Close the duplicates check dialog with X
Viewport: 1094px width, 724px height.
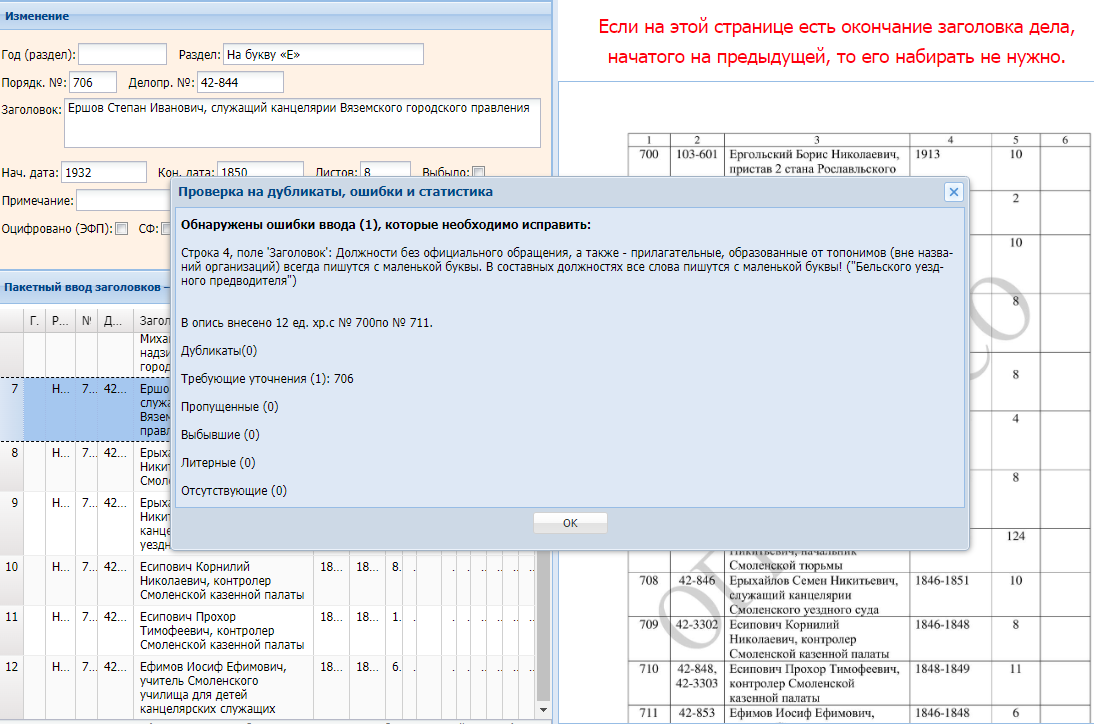point(953,192)
